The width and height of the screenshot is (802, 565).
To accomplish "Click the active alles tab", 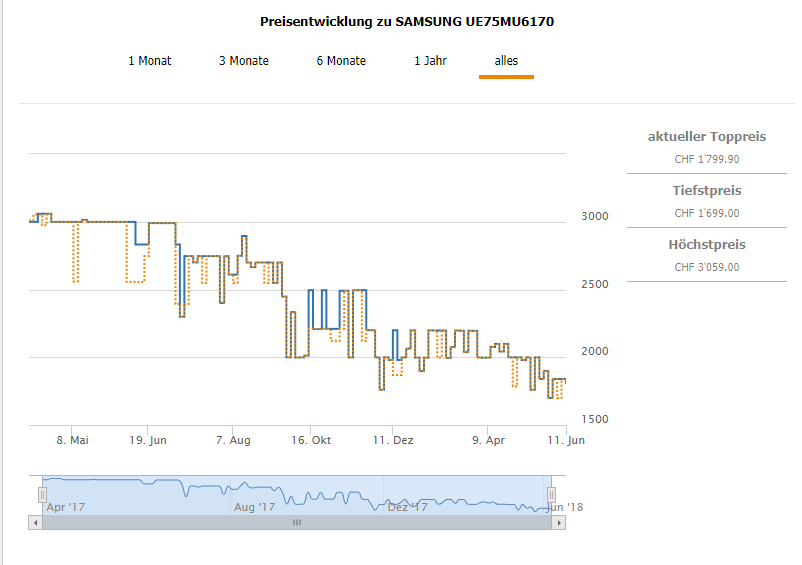I will click(506, 61).
